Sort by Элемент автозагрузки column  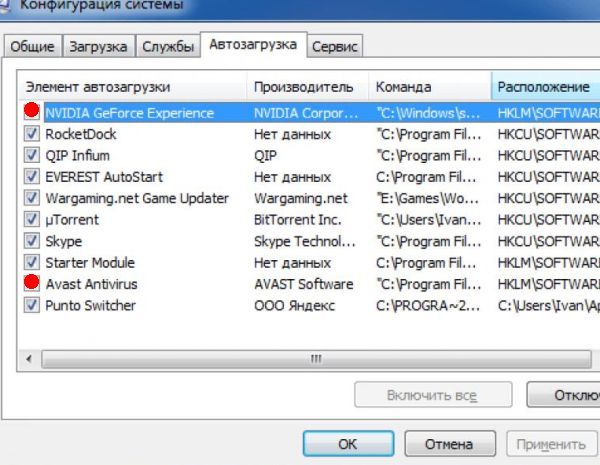(x=132, y=87)
